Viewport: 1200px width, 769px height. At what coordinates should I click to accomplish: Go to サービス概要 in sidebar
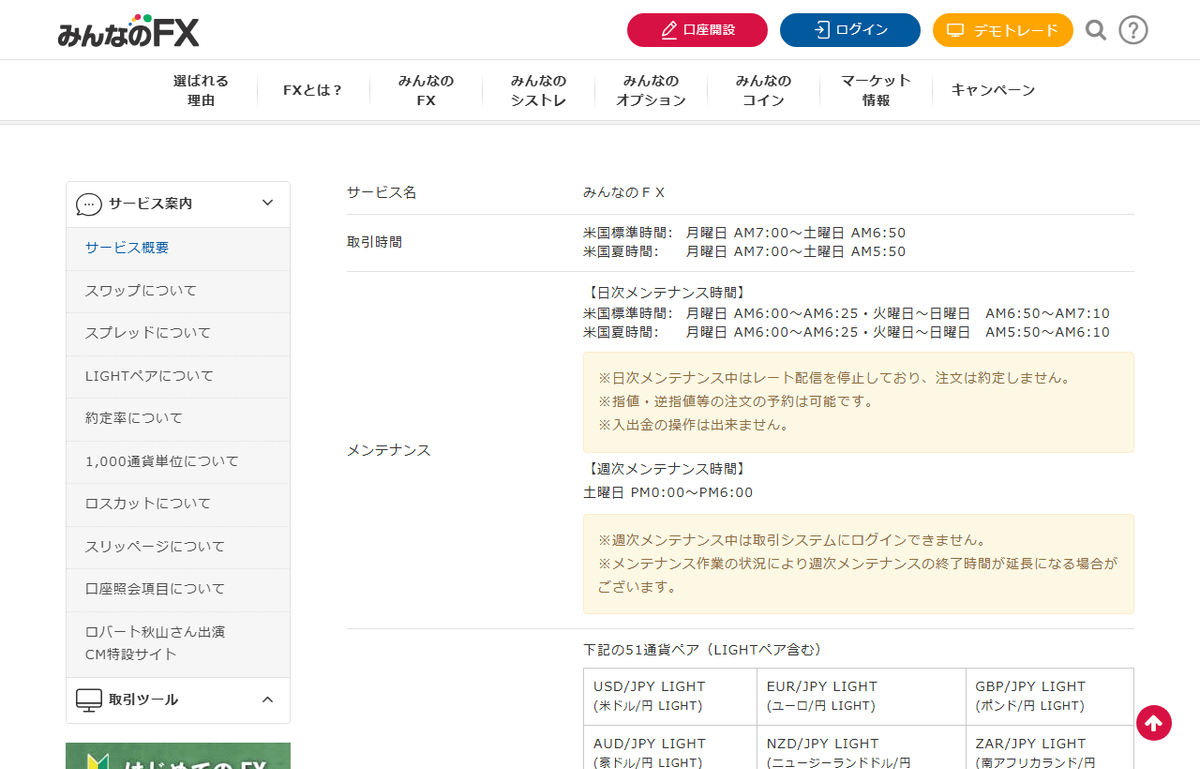point(178,248)
